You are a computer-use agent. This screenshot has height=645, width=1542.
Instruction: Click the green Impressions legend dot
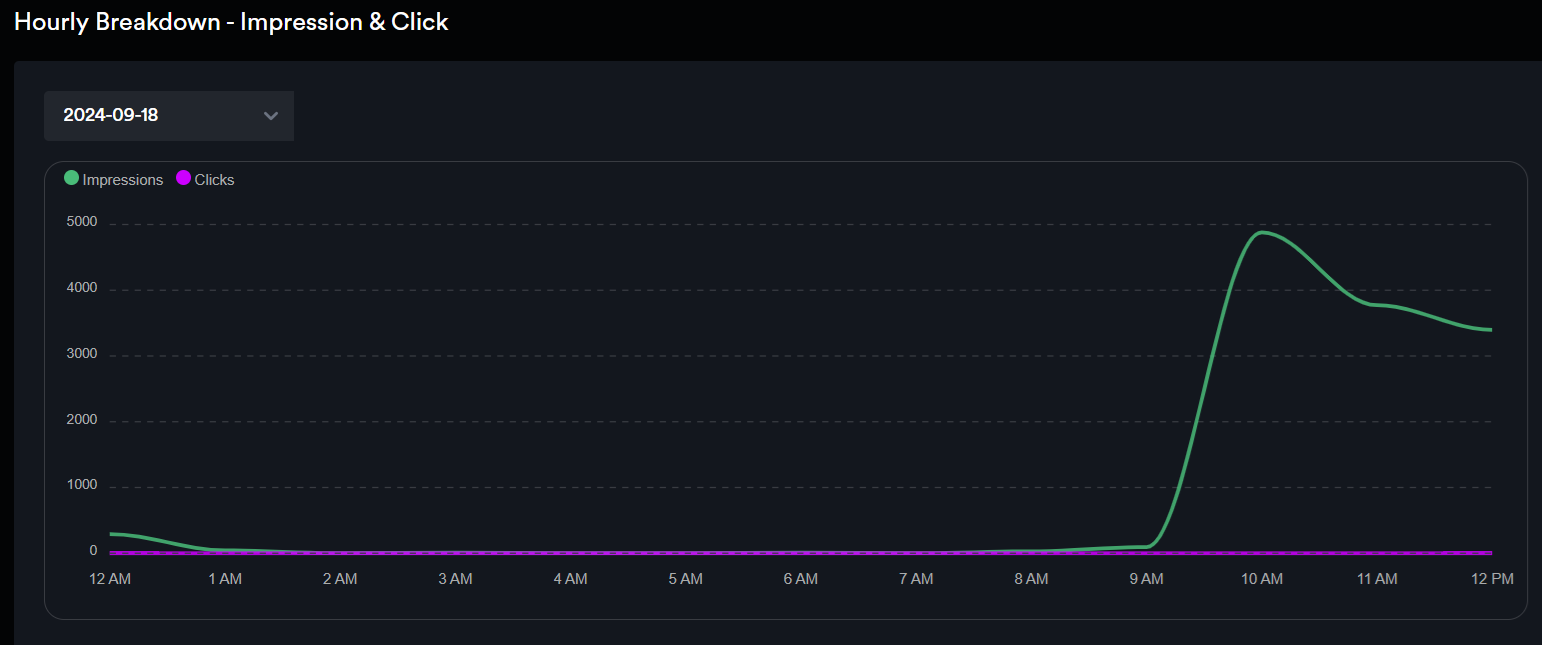72,178
